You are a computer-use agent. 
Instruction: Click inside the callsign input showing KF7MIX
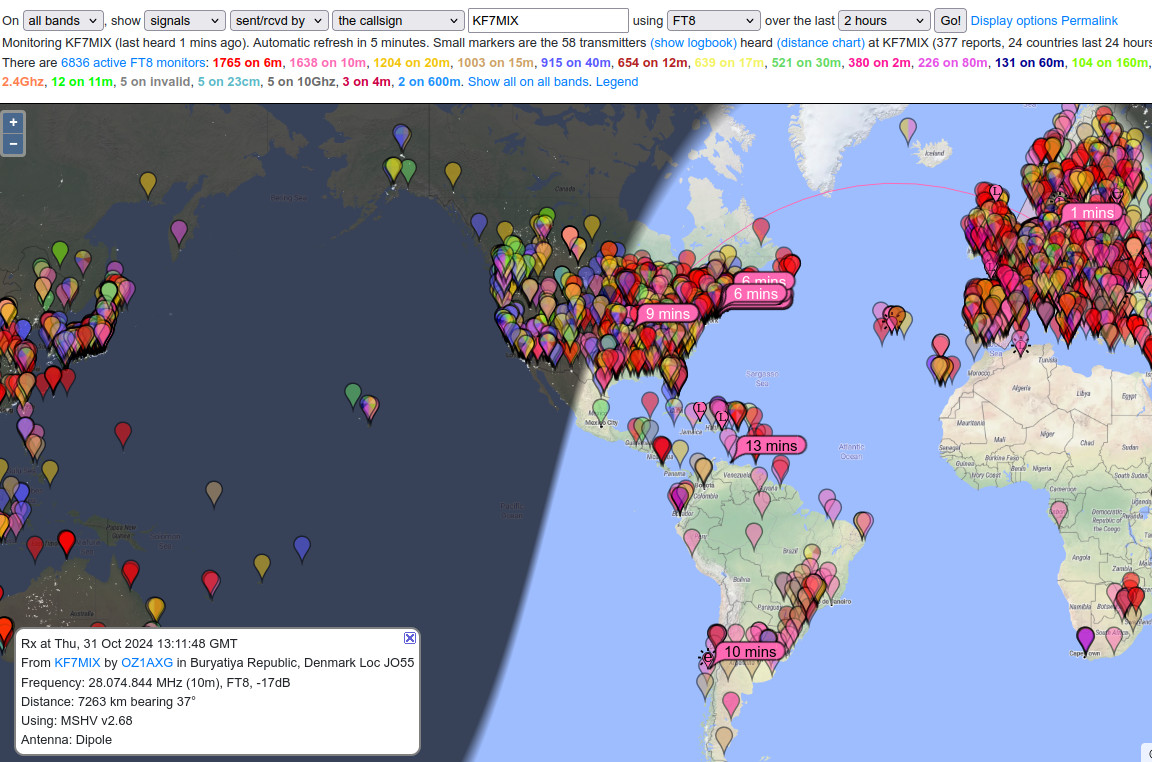coord(548,20)
